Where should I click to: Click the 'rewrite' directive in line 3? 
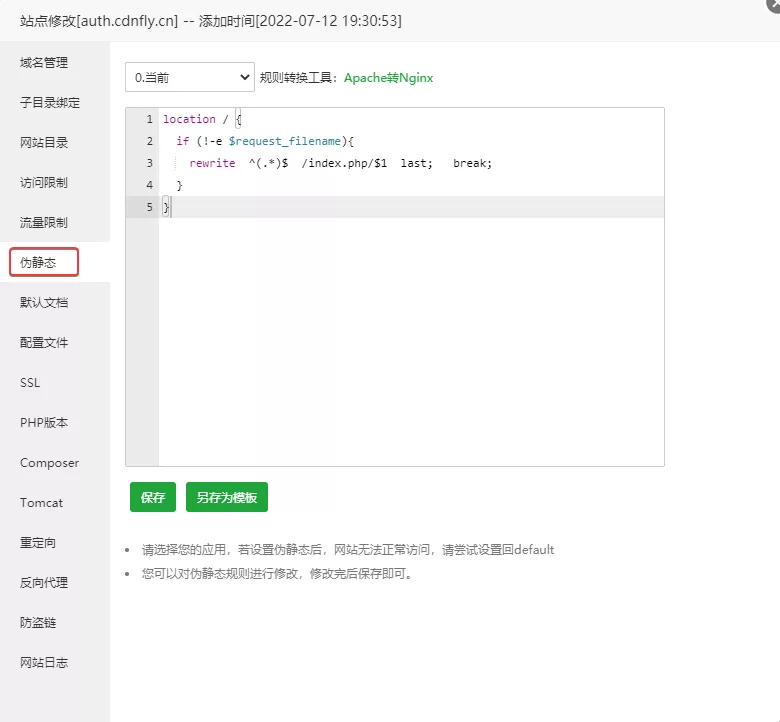(x=212, y=163)
